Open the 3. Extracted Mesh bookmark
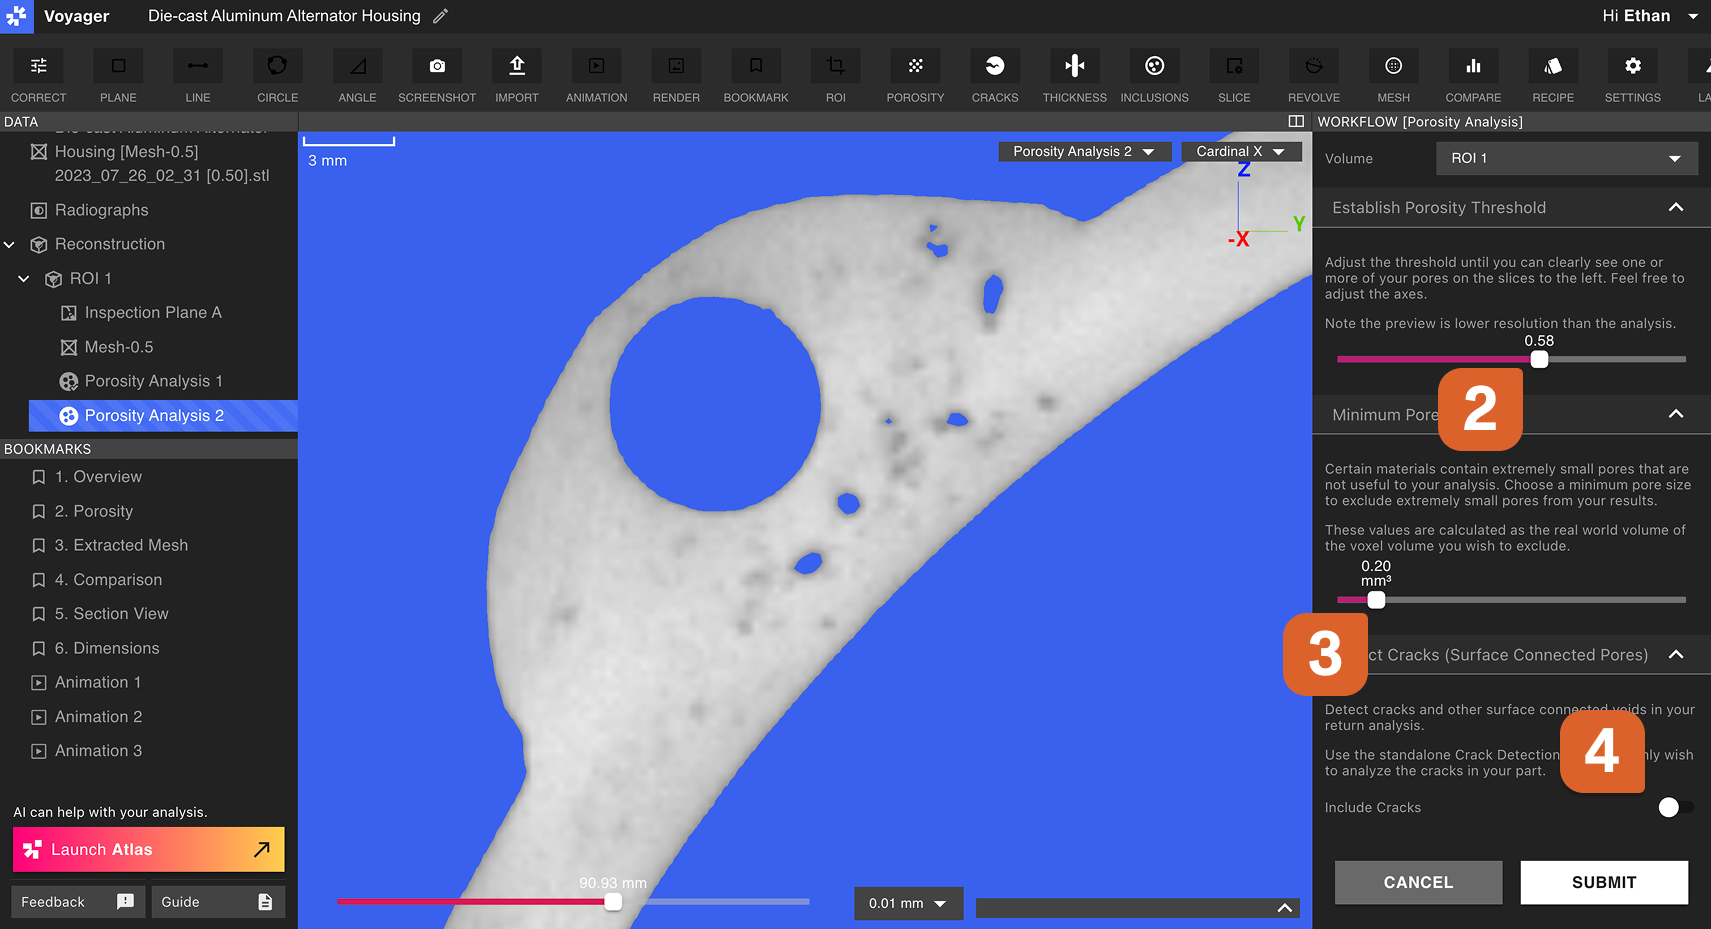Viewport: 1711px width, 929px height. [x=121, y=545]
